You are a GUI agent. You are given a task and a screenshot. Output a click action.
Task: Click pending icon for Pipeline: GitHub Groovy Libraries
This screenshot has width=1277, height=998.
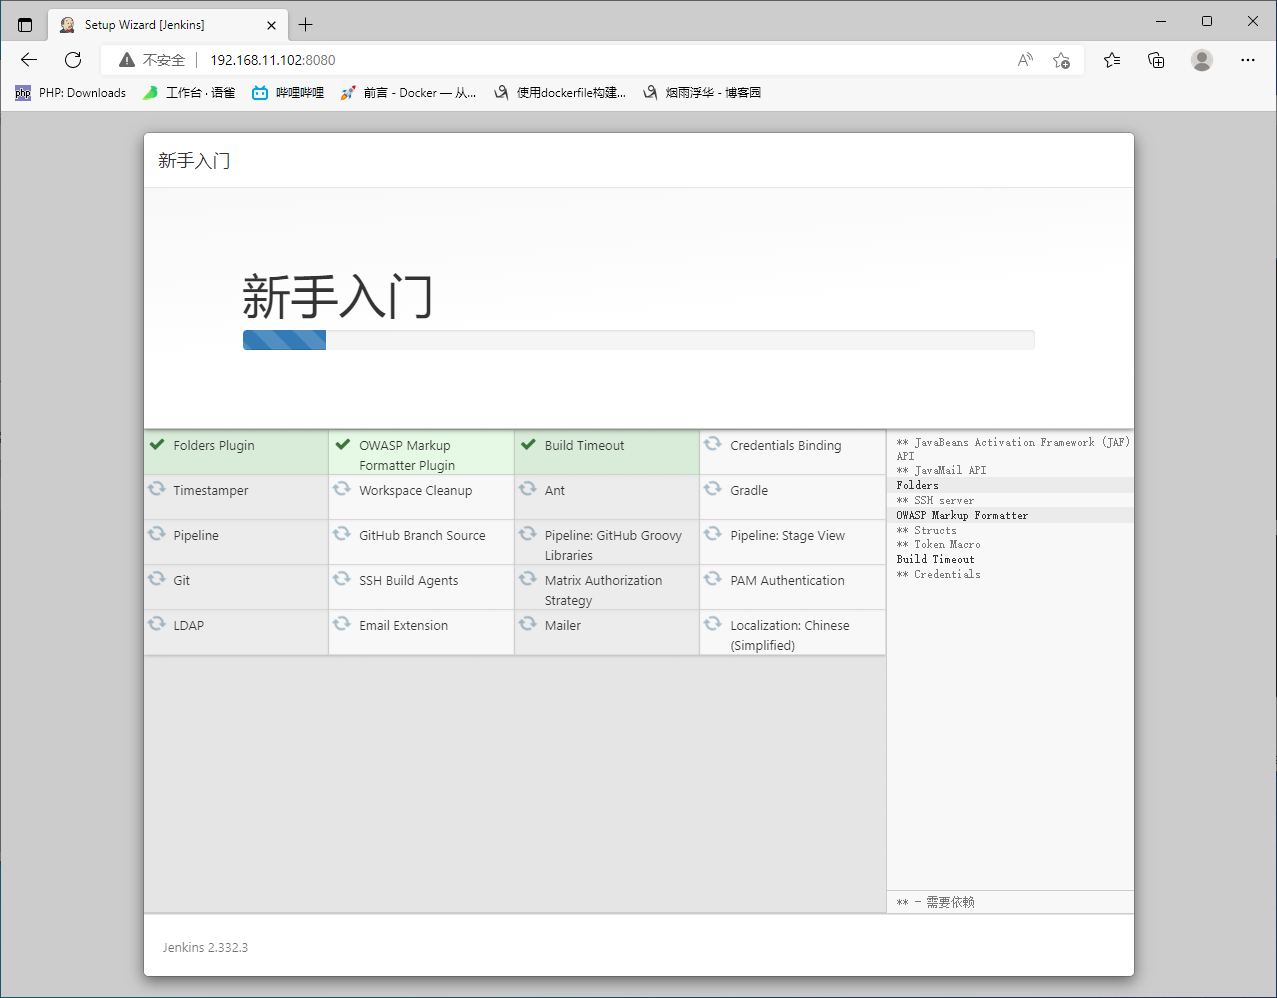pyautogui.click(x=528, y=534)
